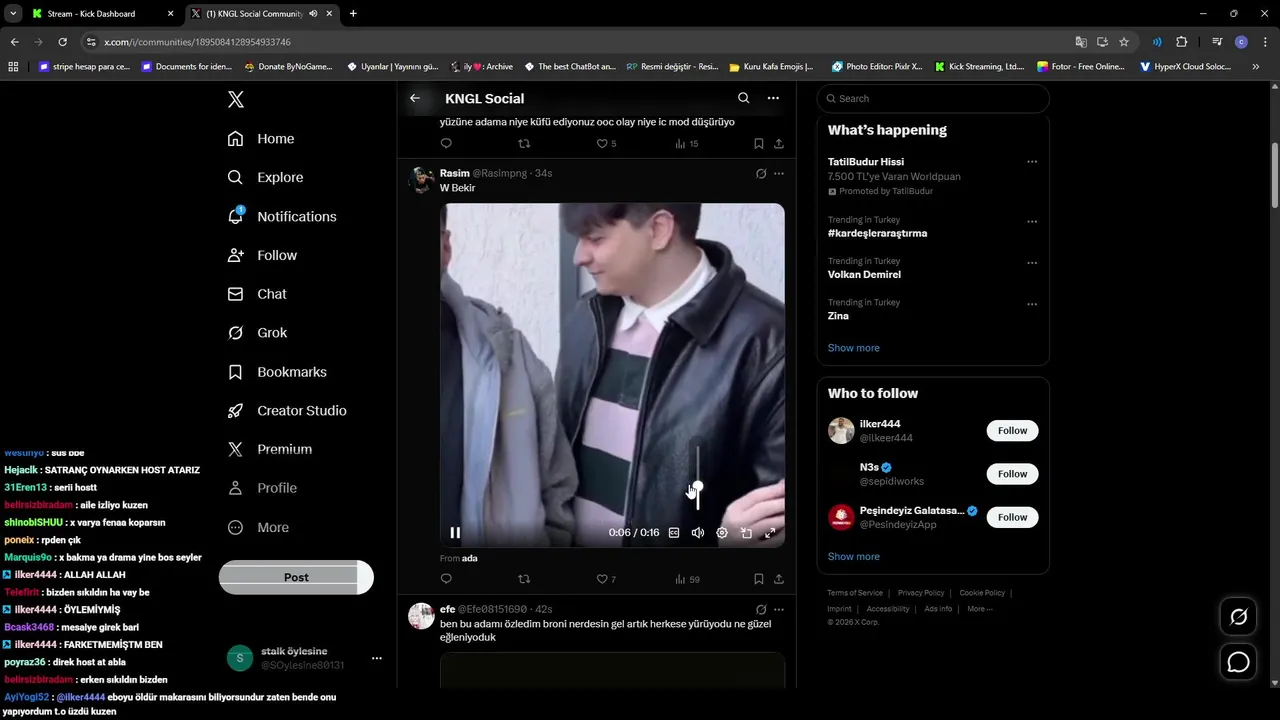Repost Rasim's W Bekir post
Image resolution: width=1280 pixels, height=720 pixels.
tap(524, 578)
